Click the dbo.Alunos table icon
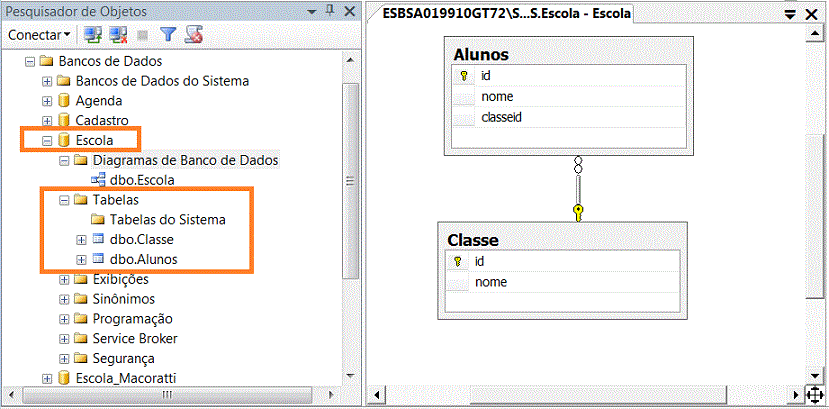This screenshot has width=829, height=409. pos(98,259)
